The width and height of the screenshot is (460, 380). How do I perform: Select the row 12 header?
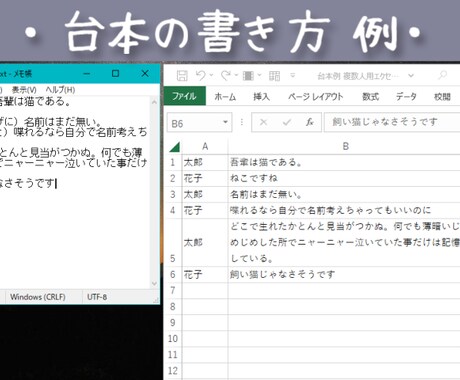tap(173, 371)
